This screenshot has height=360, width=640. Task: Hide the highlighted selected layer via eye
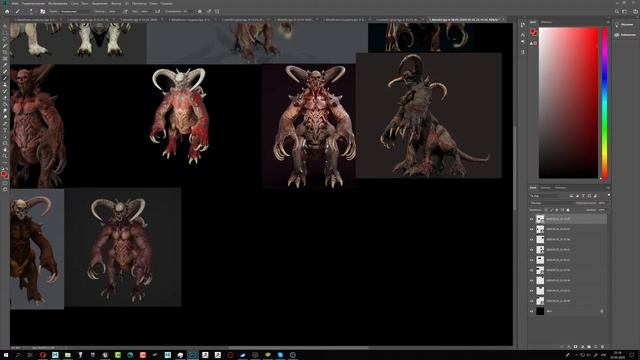pos(531,219)
